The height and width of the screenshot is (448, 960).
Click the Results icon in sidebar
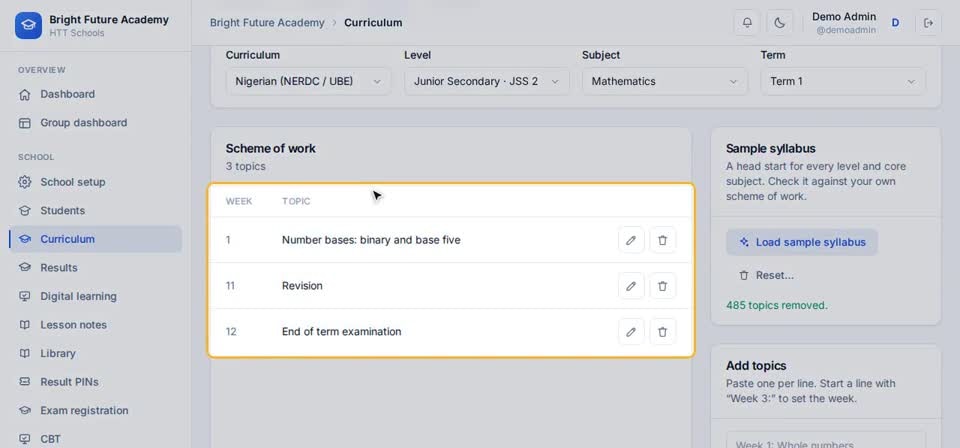24,267
